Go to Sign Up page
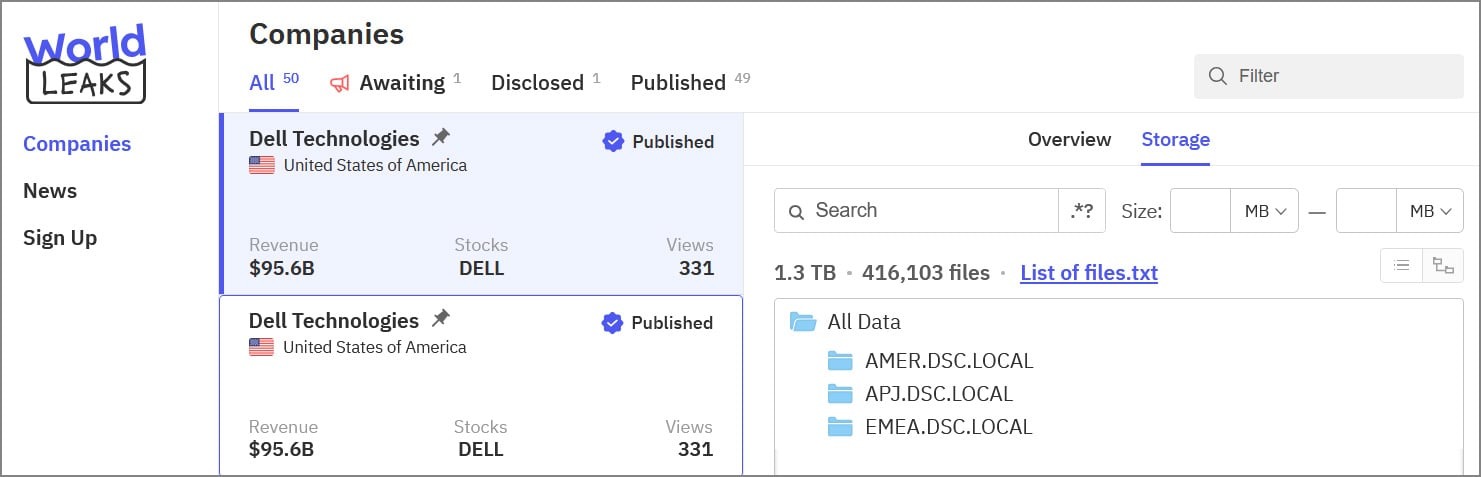Viewport: 1481px width, 477px height. 60,238
